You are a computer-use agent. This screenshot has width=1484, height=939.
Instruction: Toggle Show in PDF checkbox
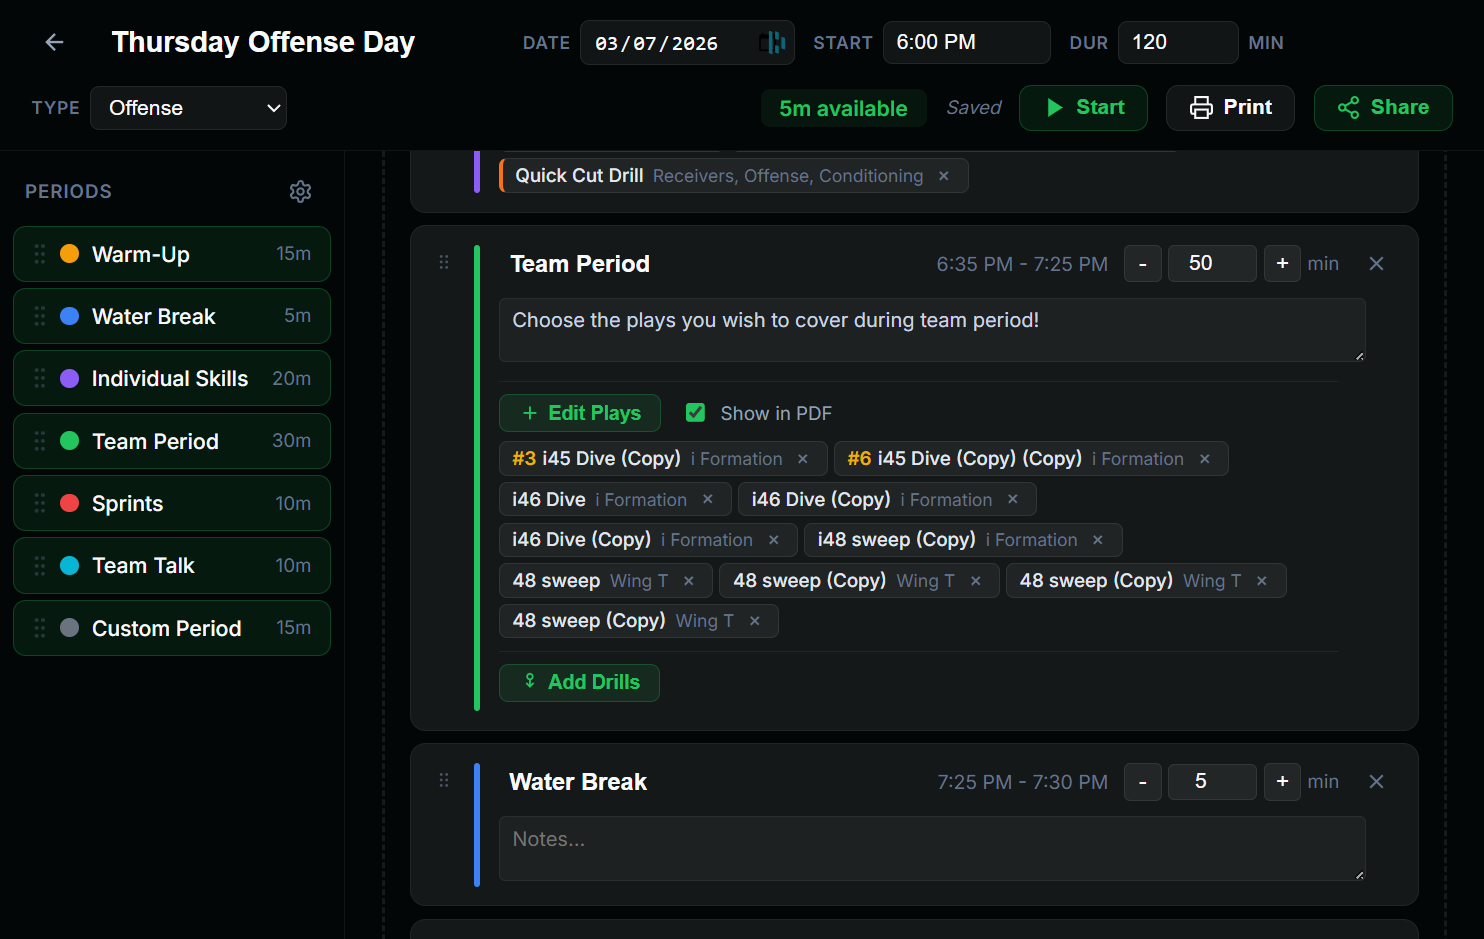pos(696,413)
